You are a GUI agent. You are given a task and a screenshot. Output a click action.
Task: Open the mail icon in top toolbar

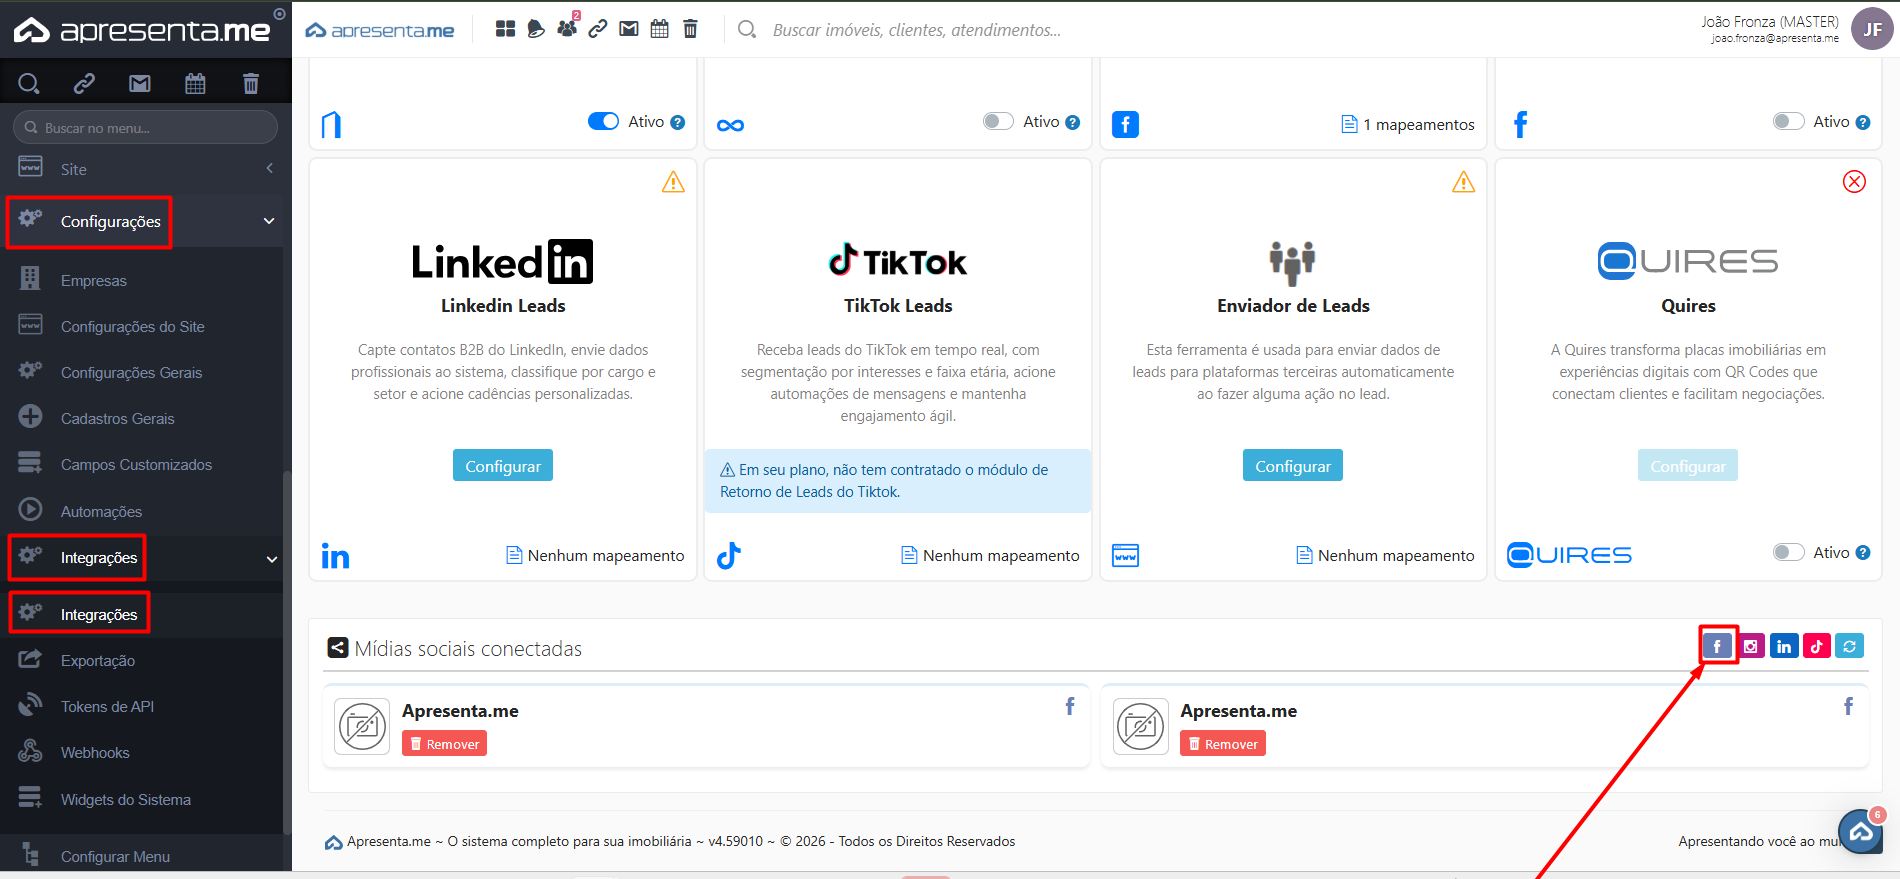(x=629, y=29)
